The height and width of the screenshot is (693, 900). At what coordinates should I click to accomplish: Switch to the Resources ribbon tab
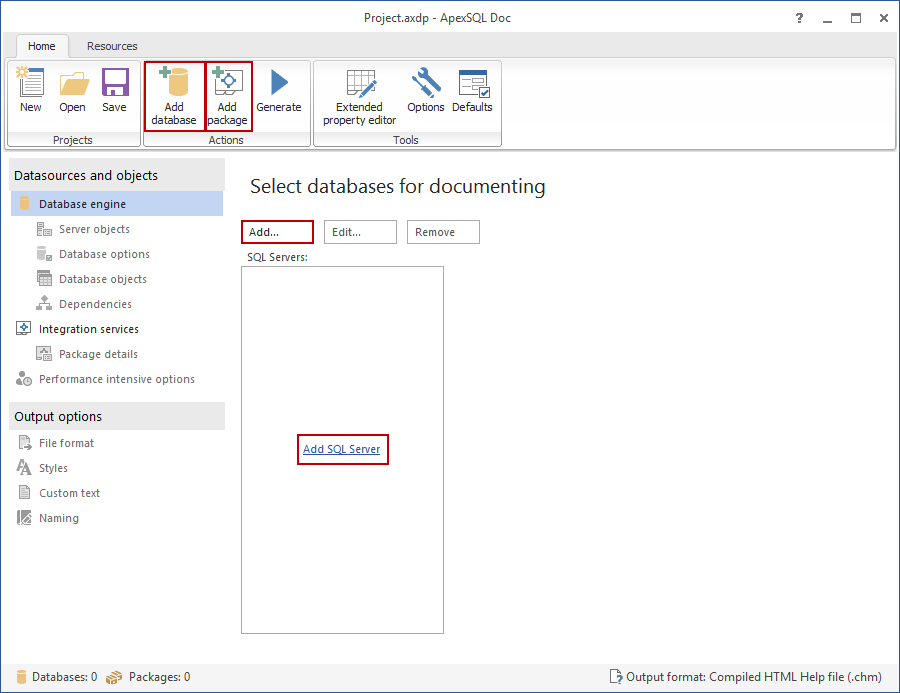tap(112, 46)
